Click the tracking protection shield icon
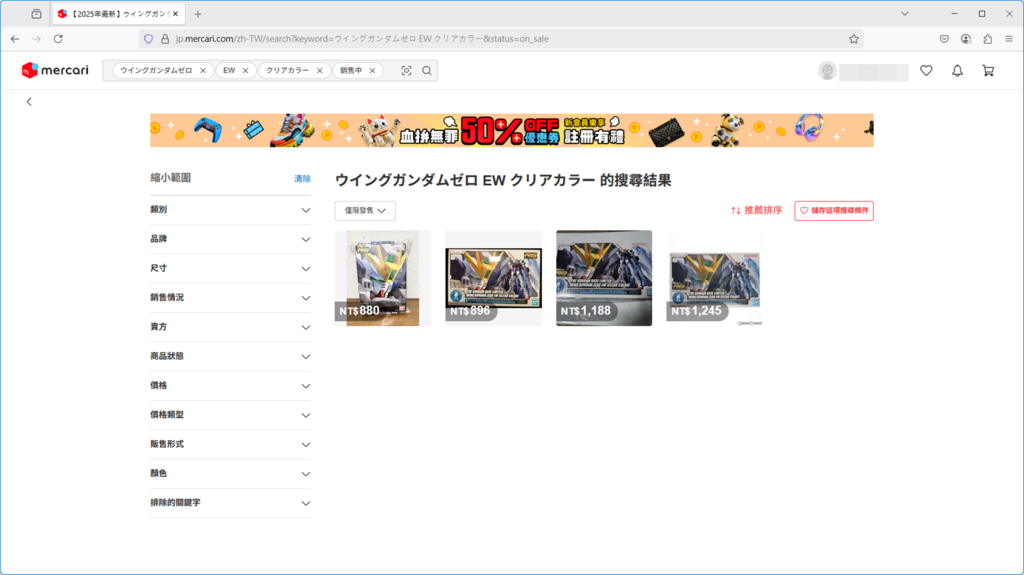 click(149, 39)
